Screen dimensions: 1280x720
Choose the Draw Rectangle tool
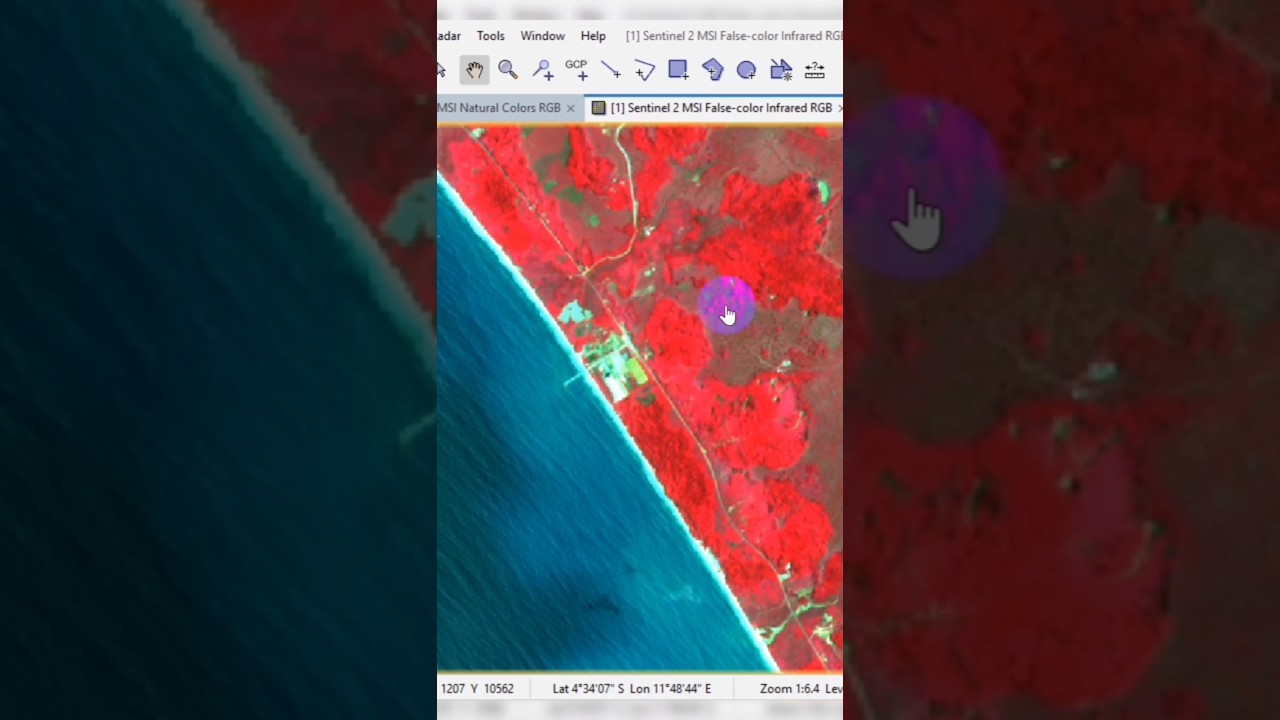[x=678, y=70]
